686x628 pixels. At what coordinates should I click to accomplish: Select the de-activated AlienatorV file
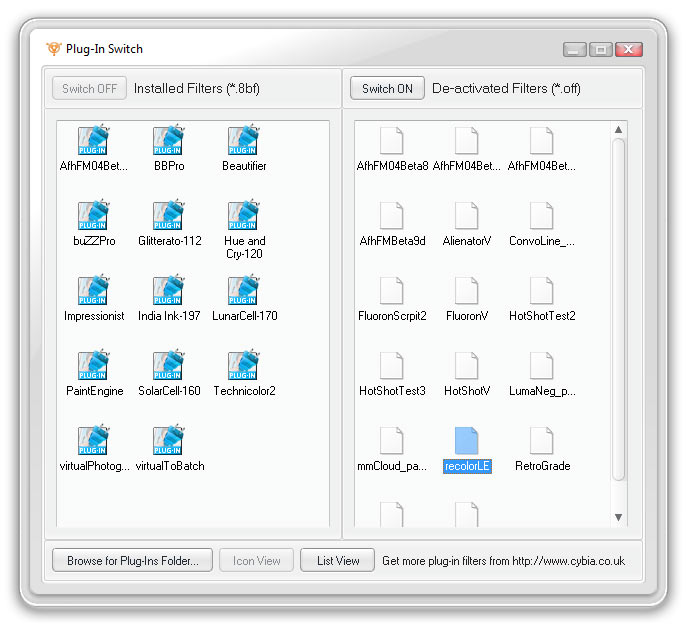(467, 217)
